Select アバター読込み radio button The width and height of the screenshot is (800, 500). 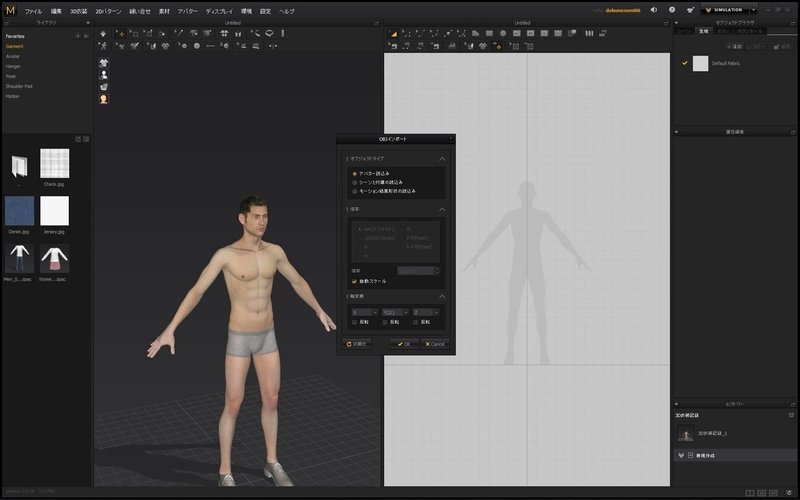[x=355, y=174]
